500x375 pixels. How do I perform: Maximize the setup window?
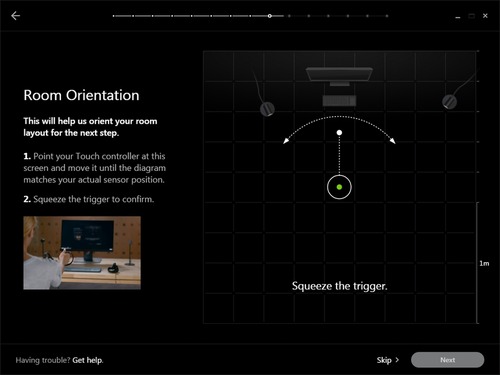(471, 16)
